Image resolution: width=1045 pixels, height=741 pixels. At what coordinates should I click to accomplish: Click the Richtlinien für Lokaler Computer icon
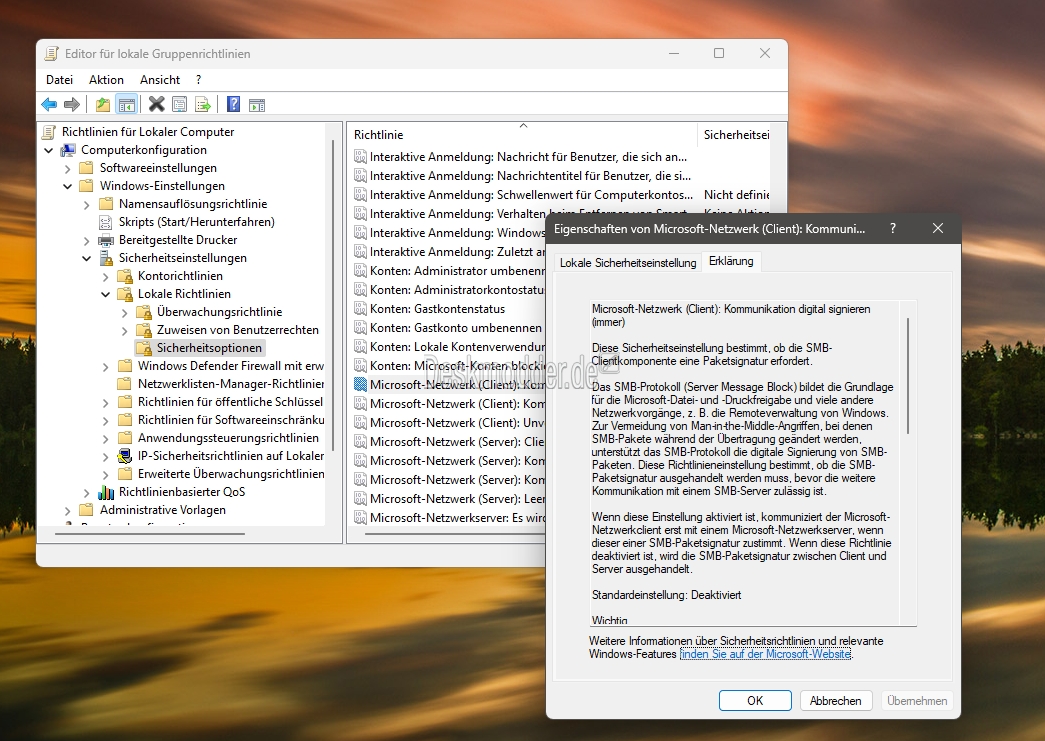click(x=49, y=131)
